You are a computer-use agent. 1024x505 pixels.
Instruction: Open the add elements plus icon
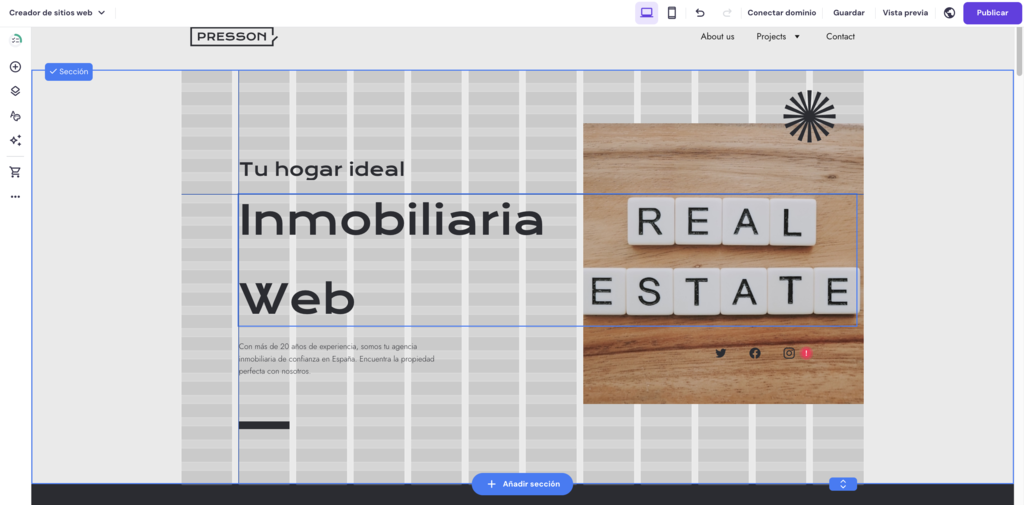[x=16, y=67]
